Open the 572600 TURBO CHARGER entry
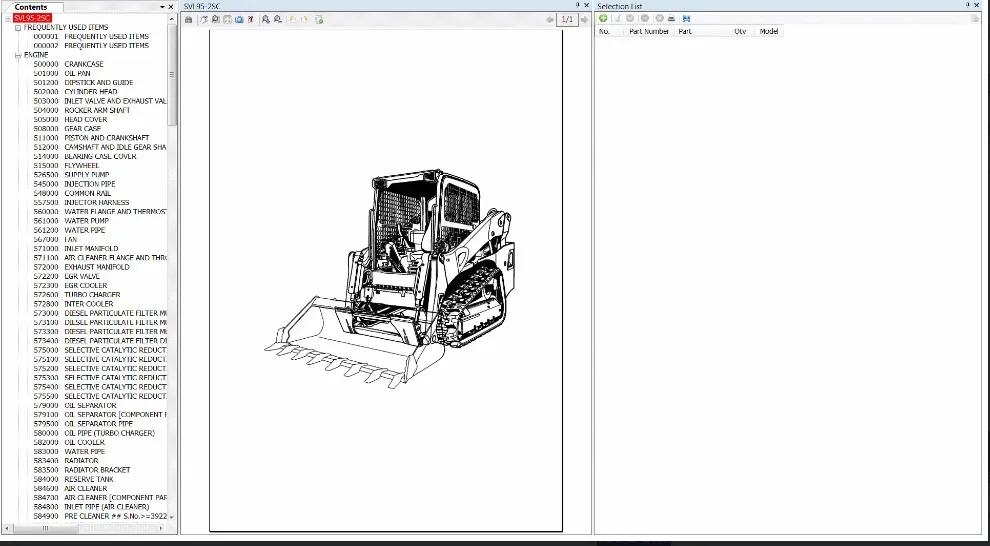The image size is (990, 546). click(x=92, y=295)
